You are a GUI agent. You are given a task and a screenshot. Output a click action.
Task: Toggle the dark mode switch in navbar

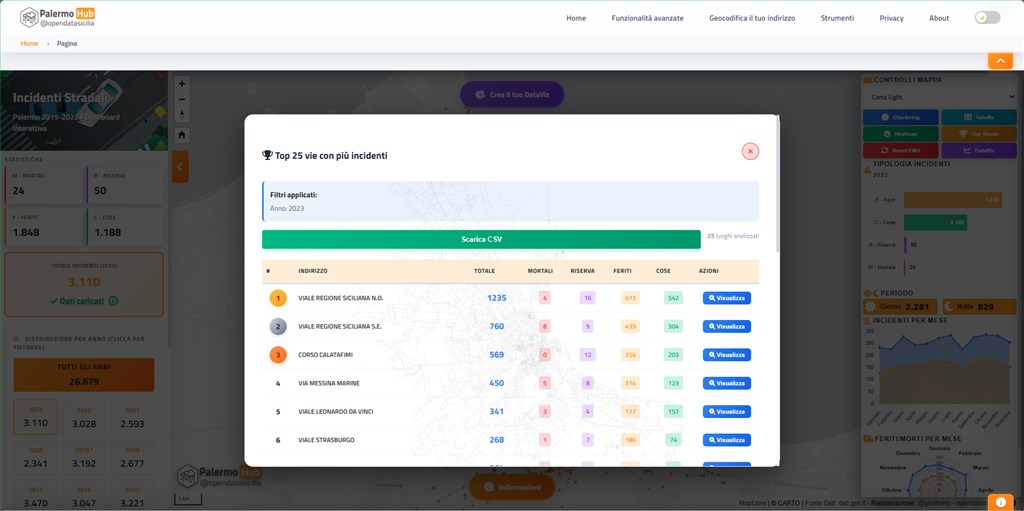point(987,18)
